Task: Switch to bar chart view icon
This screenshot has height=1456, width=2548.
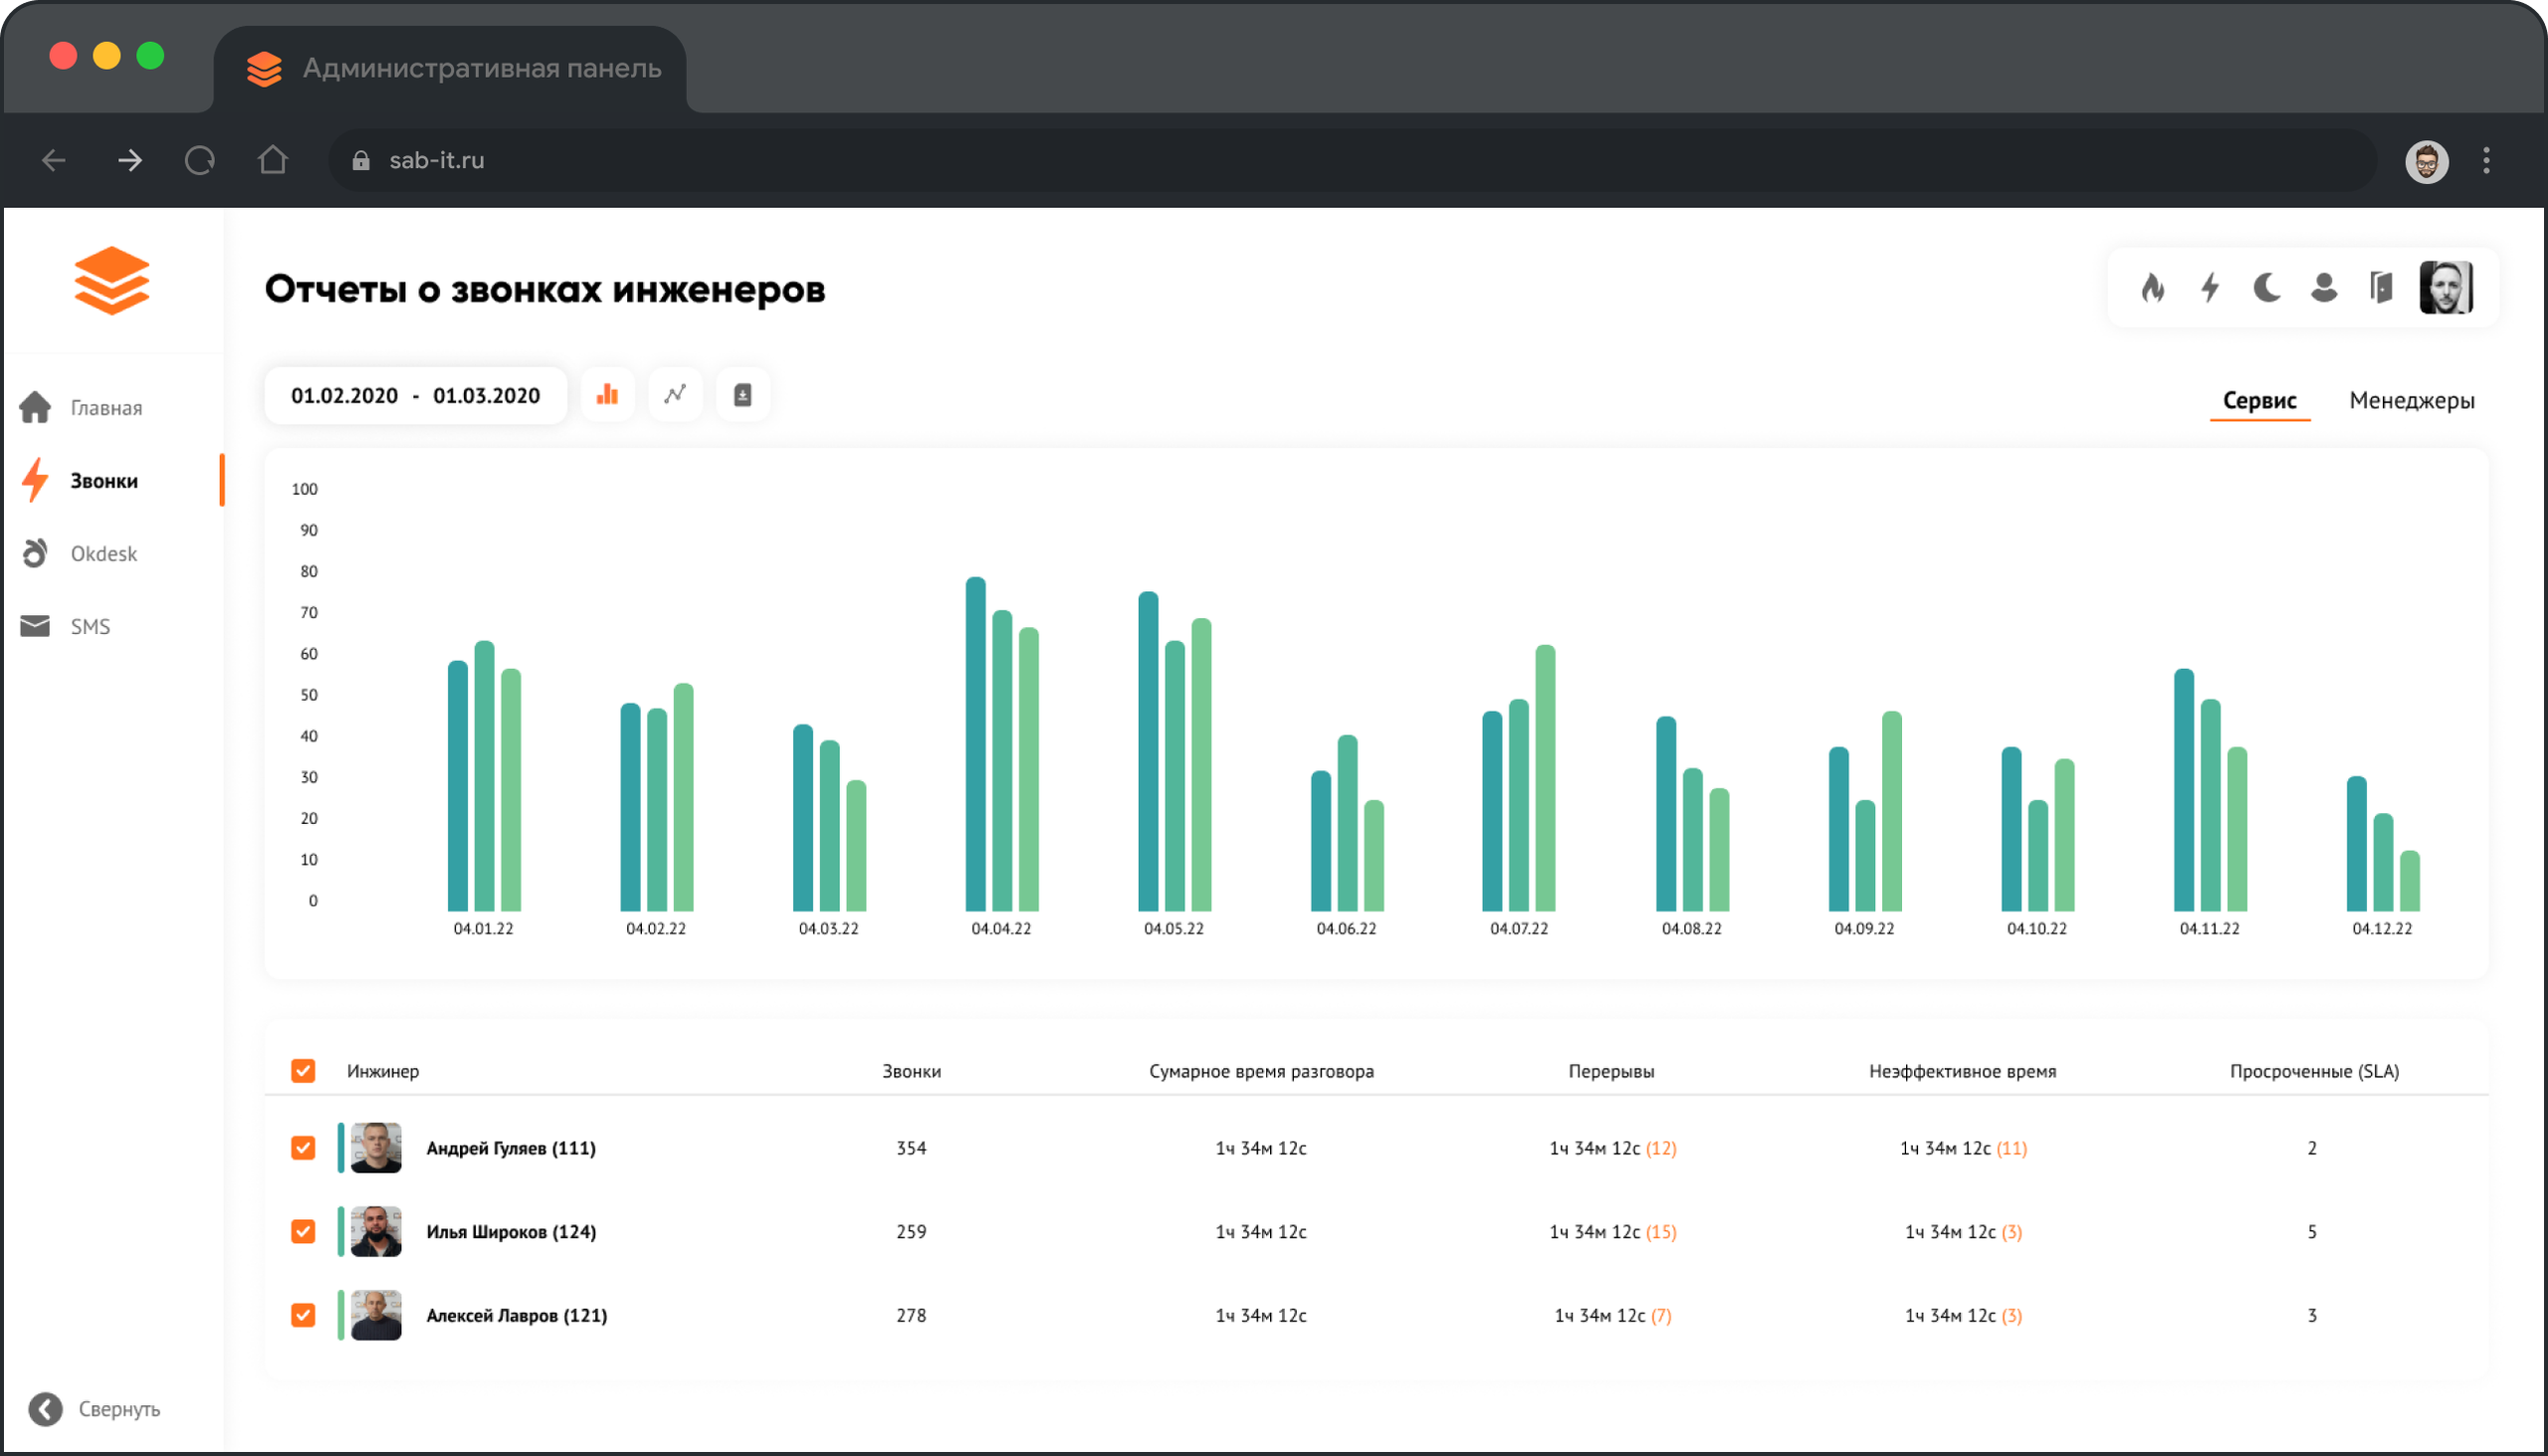Action: coord(607,395)
